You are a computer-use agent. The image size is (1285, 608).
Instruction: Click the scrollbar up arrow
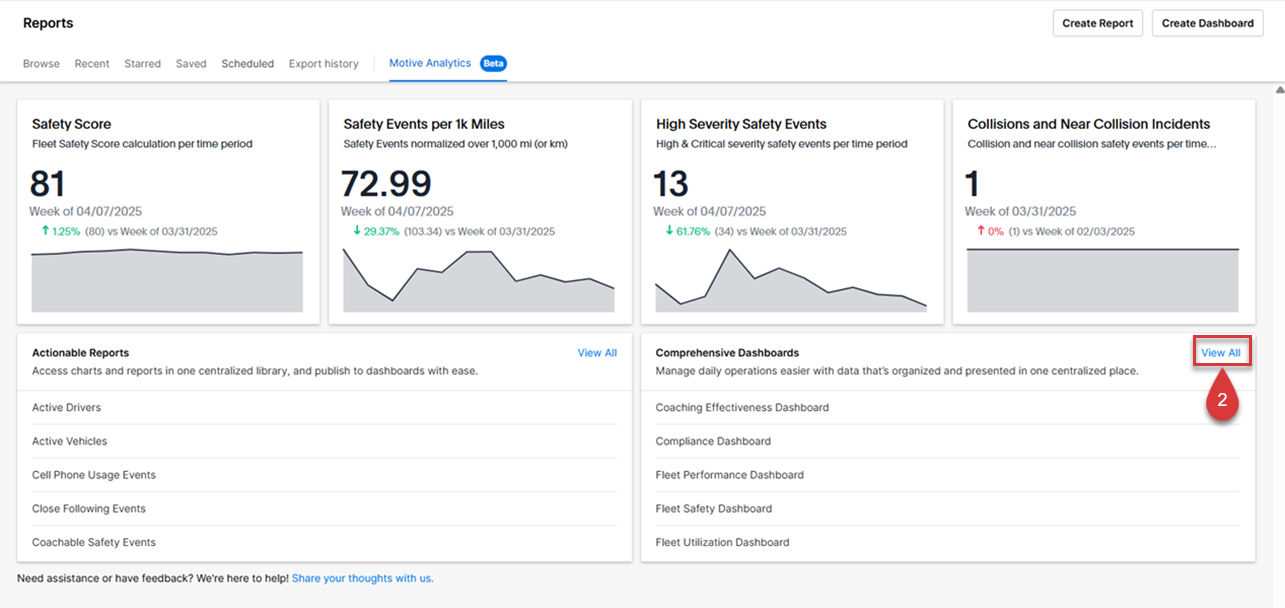[x=1278, y=90]
